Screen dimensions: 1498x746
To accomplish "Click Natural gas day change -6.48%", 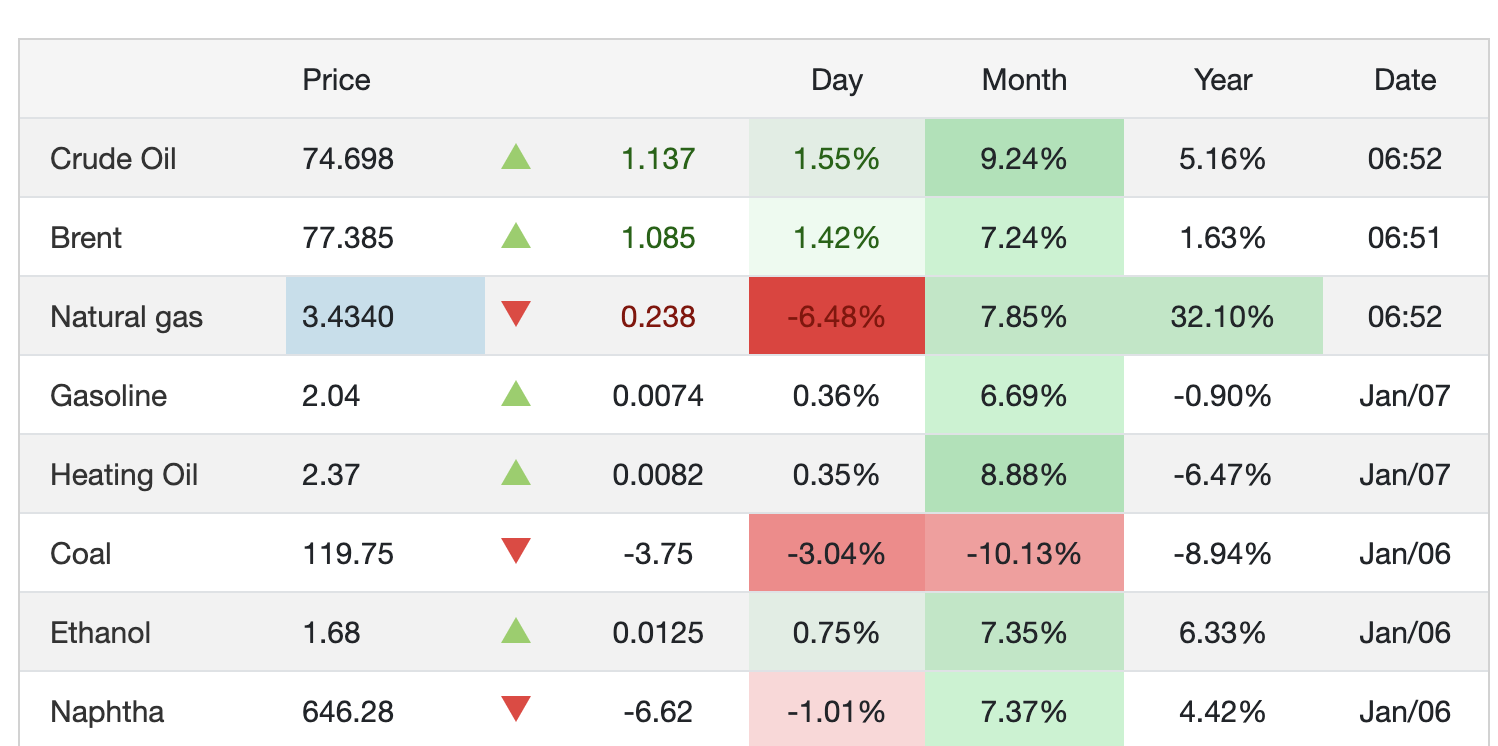I will [836, 317].
